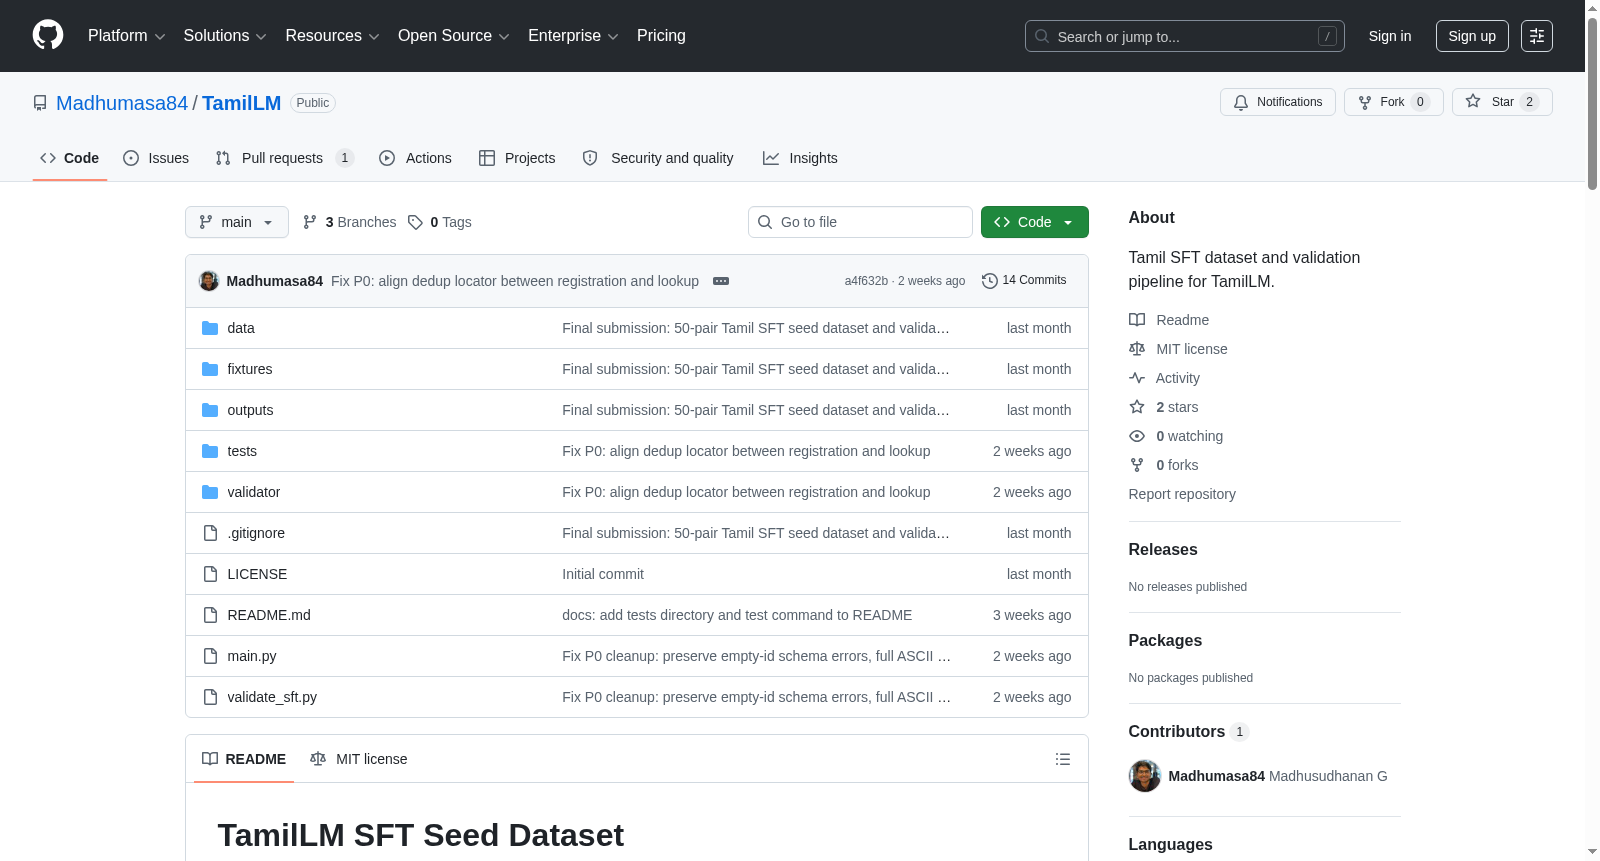The width and height of the screenshot is (1600, 861).
Task: Open the outputs folder
Action: point(250,410)
